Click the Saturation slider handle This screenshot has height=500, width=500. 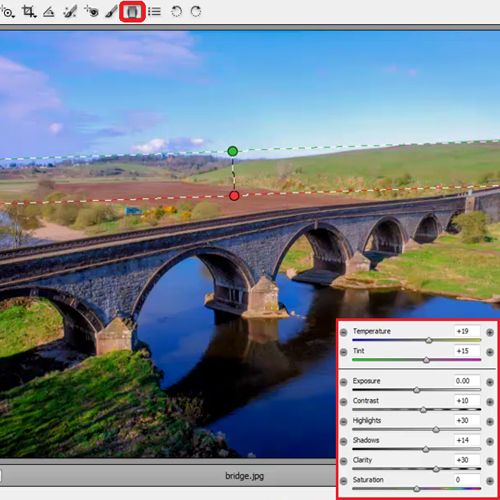pos(416,489)
